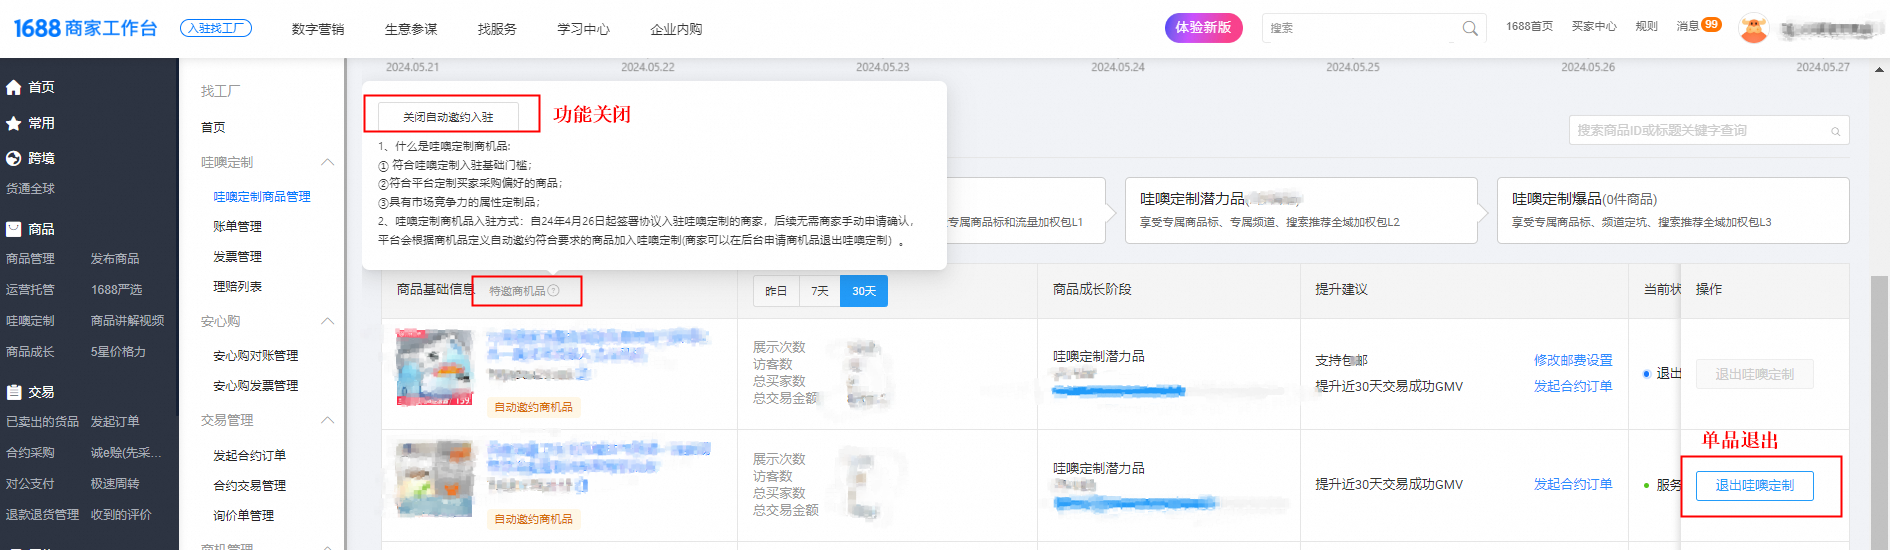Open first product thumbnail image

[434, 367]
